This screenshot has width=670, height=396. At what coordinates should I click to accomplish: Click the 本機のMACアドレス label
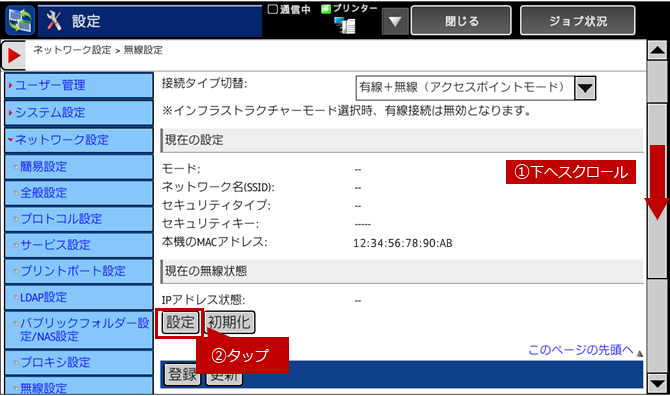215,242
